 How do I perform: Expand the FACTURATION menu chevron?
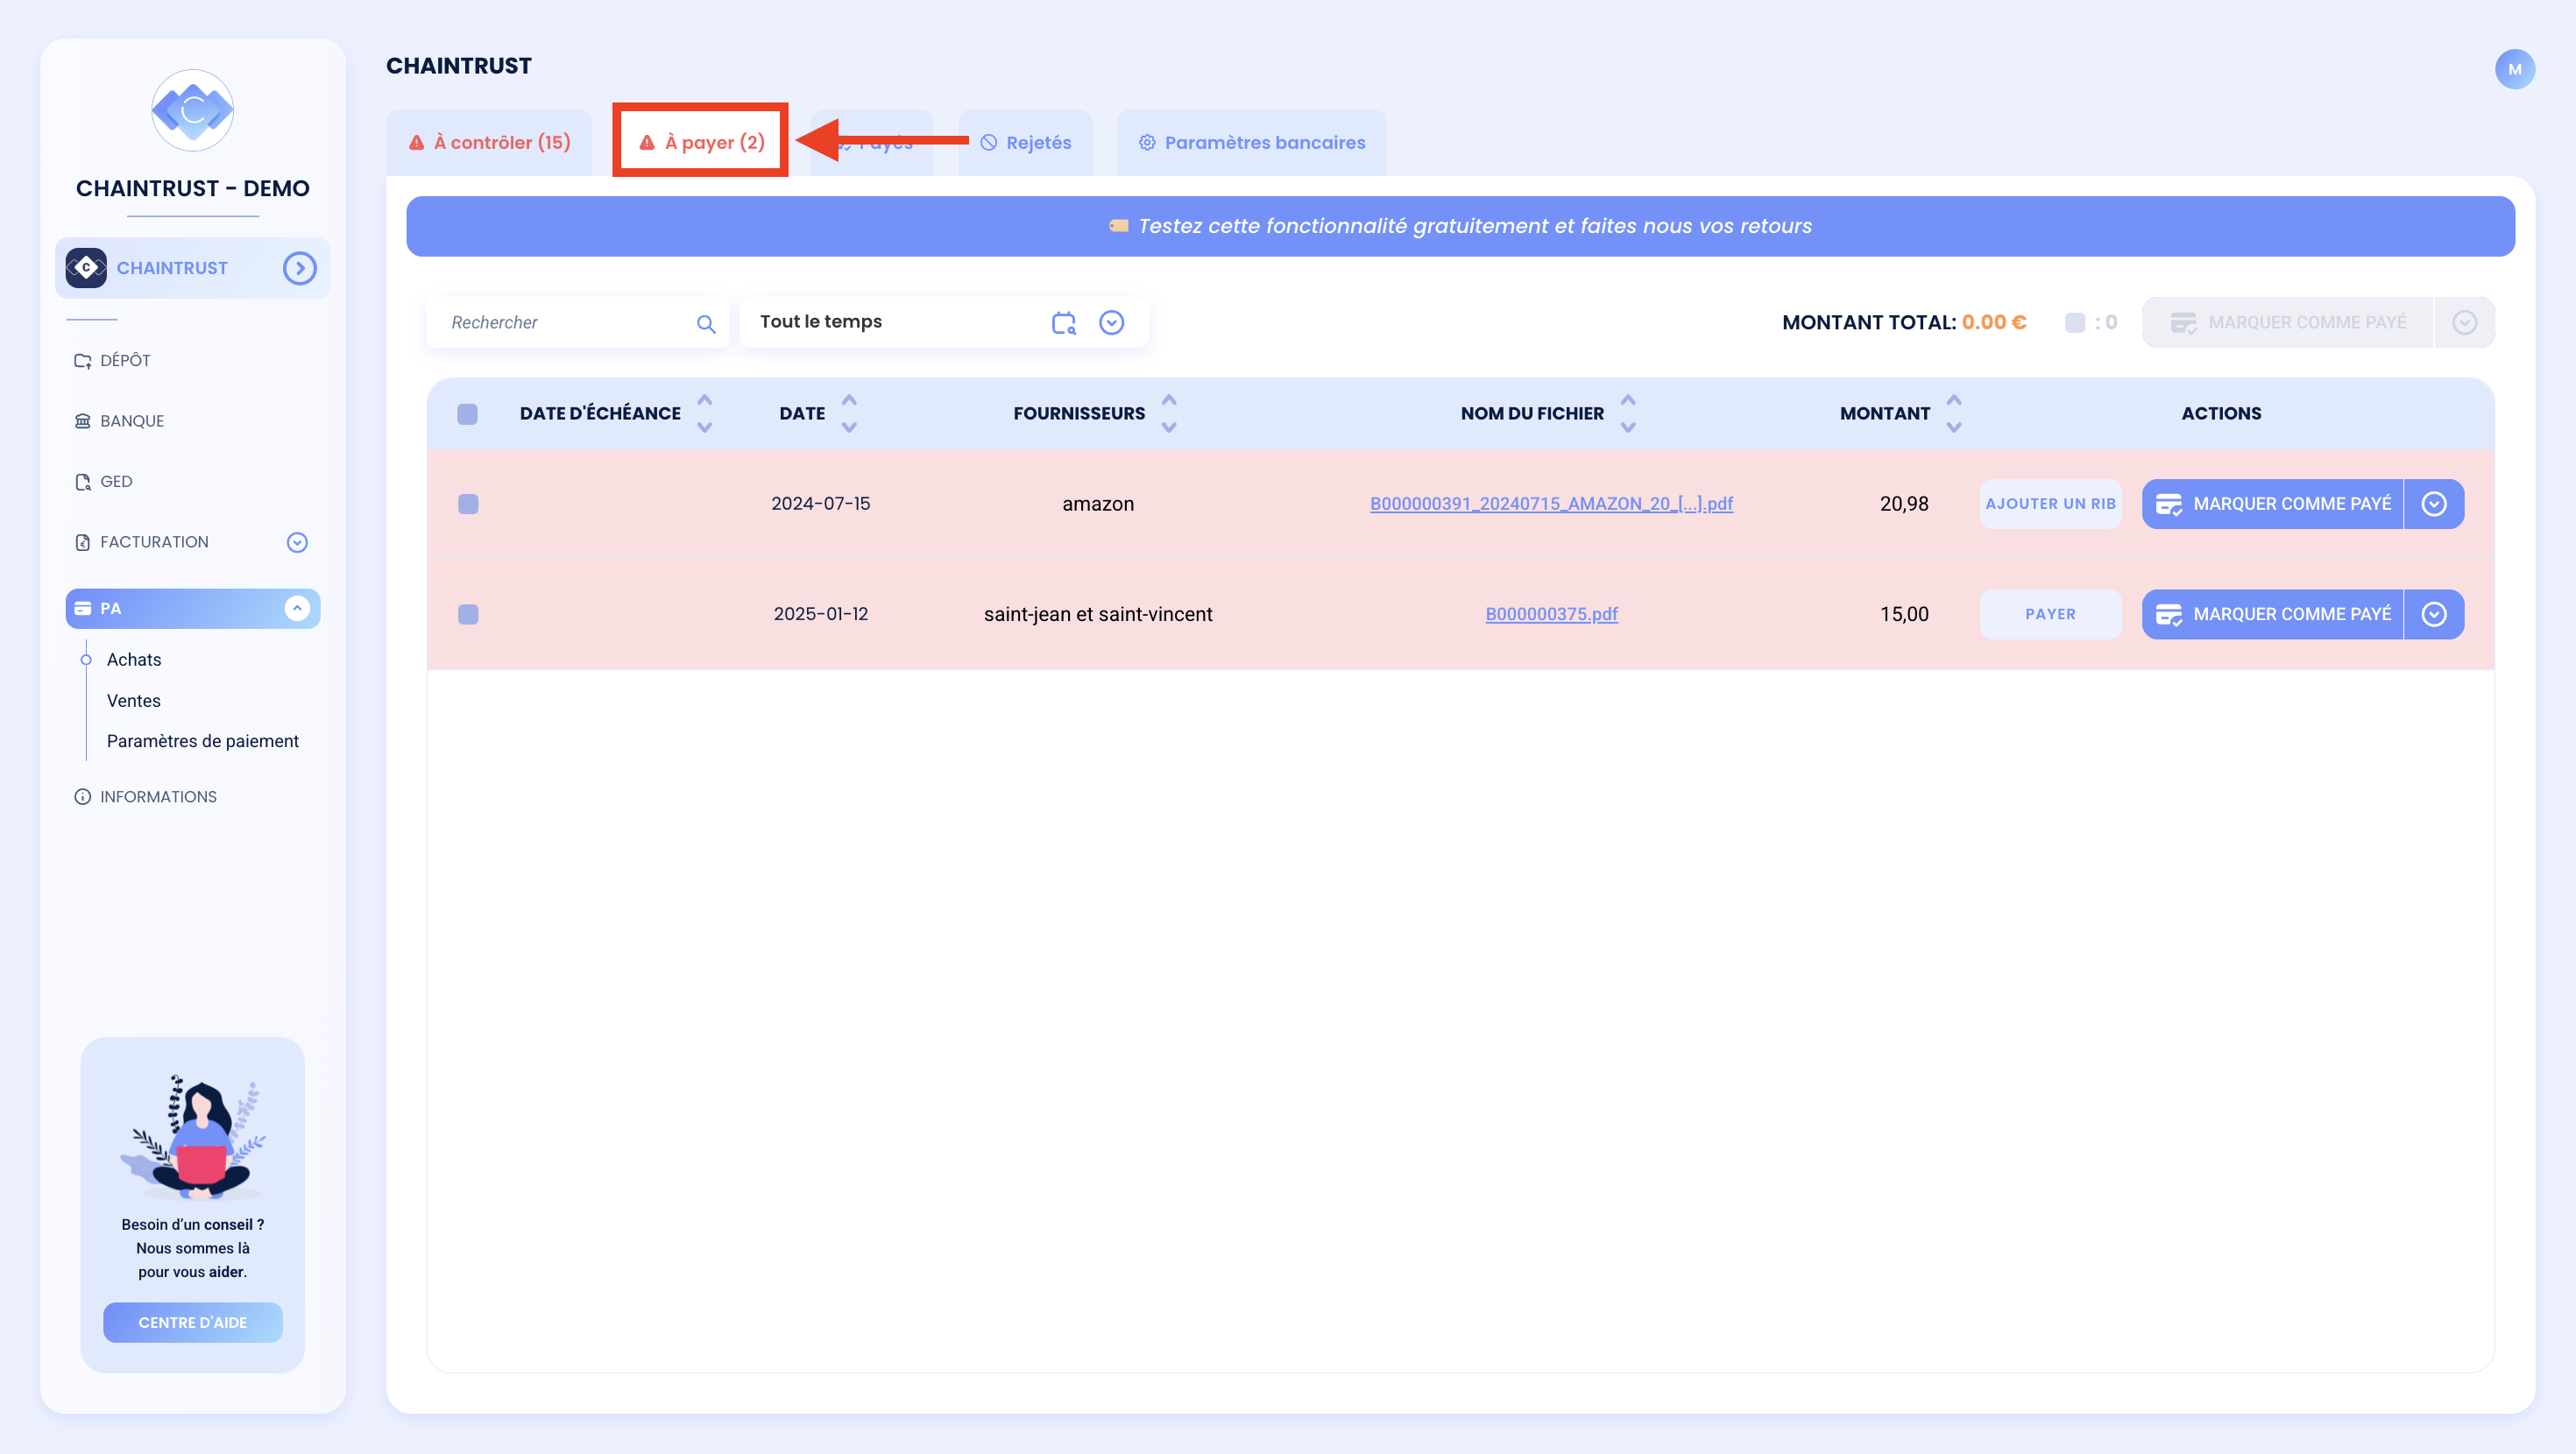[x=297, y=542]
